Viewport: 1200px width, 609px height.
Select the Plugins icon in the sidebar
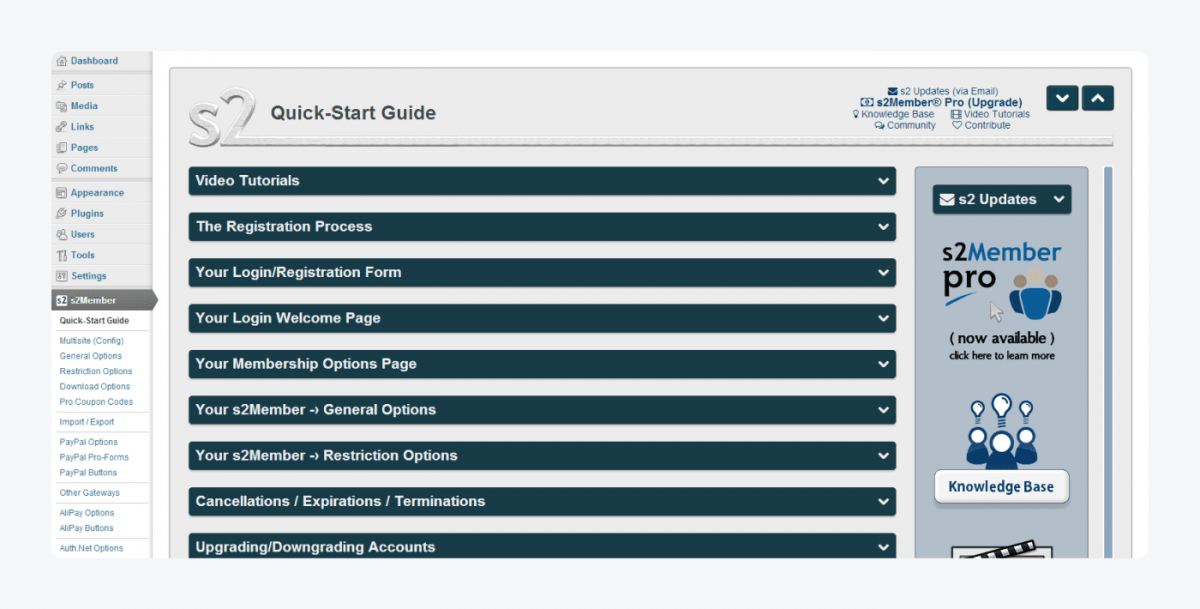click(61, 213)
